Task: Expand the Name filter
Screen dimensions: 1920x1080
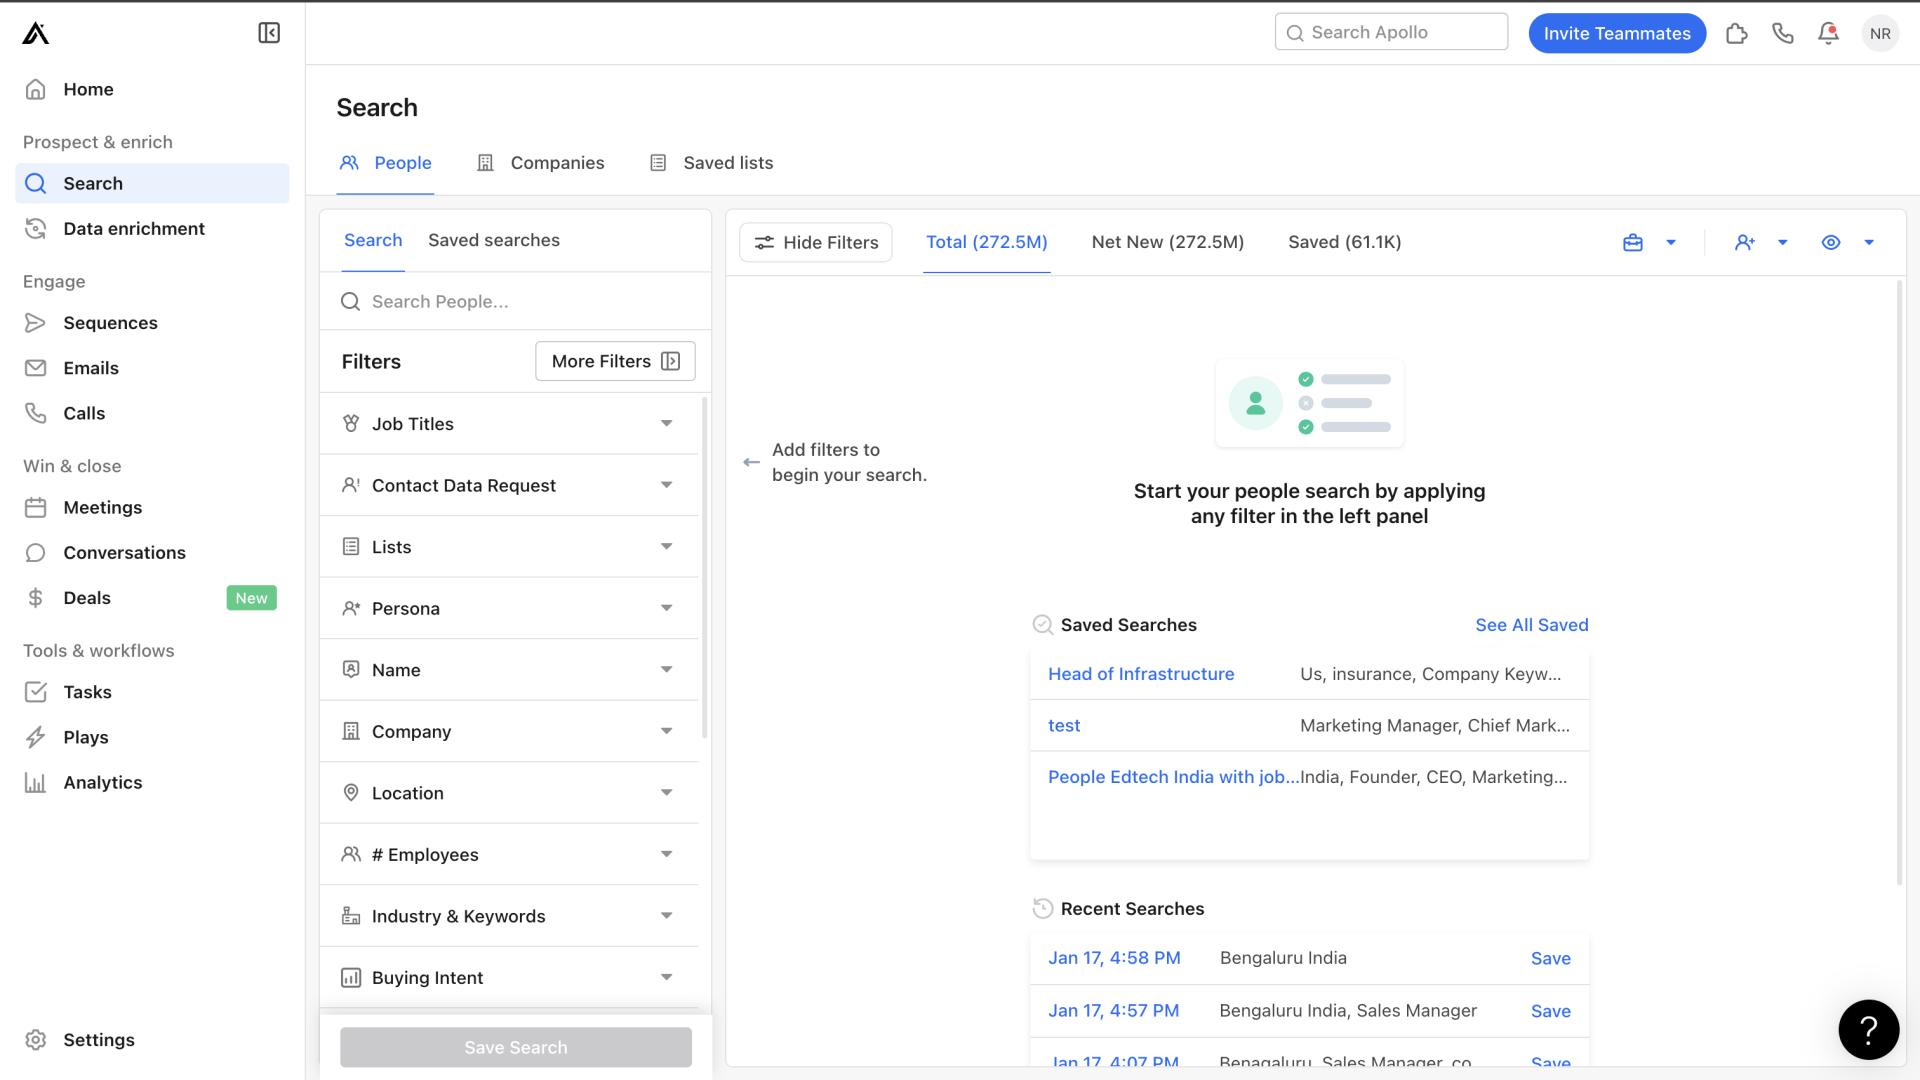Action: point(509,669)
